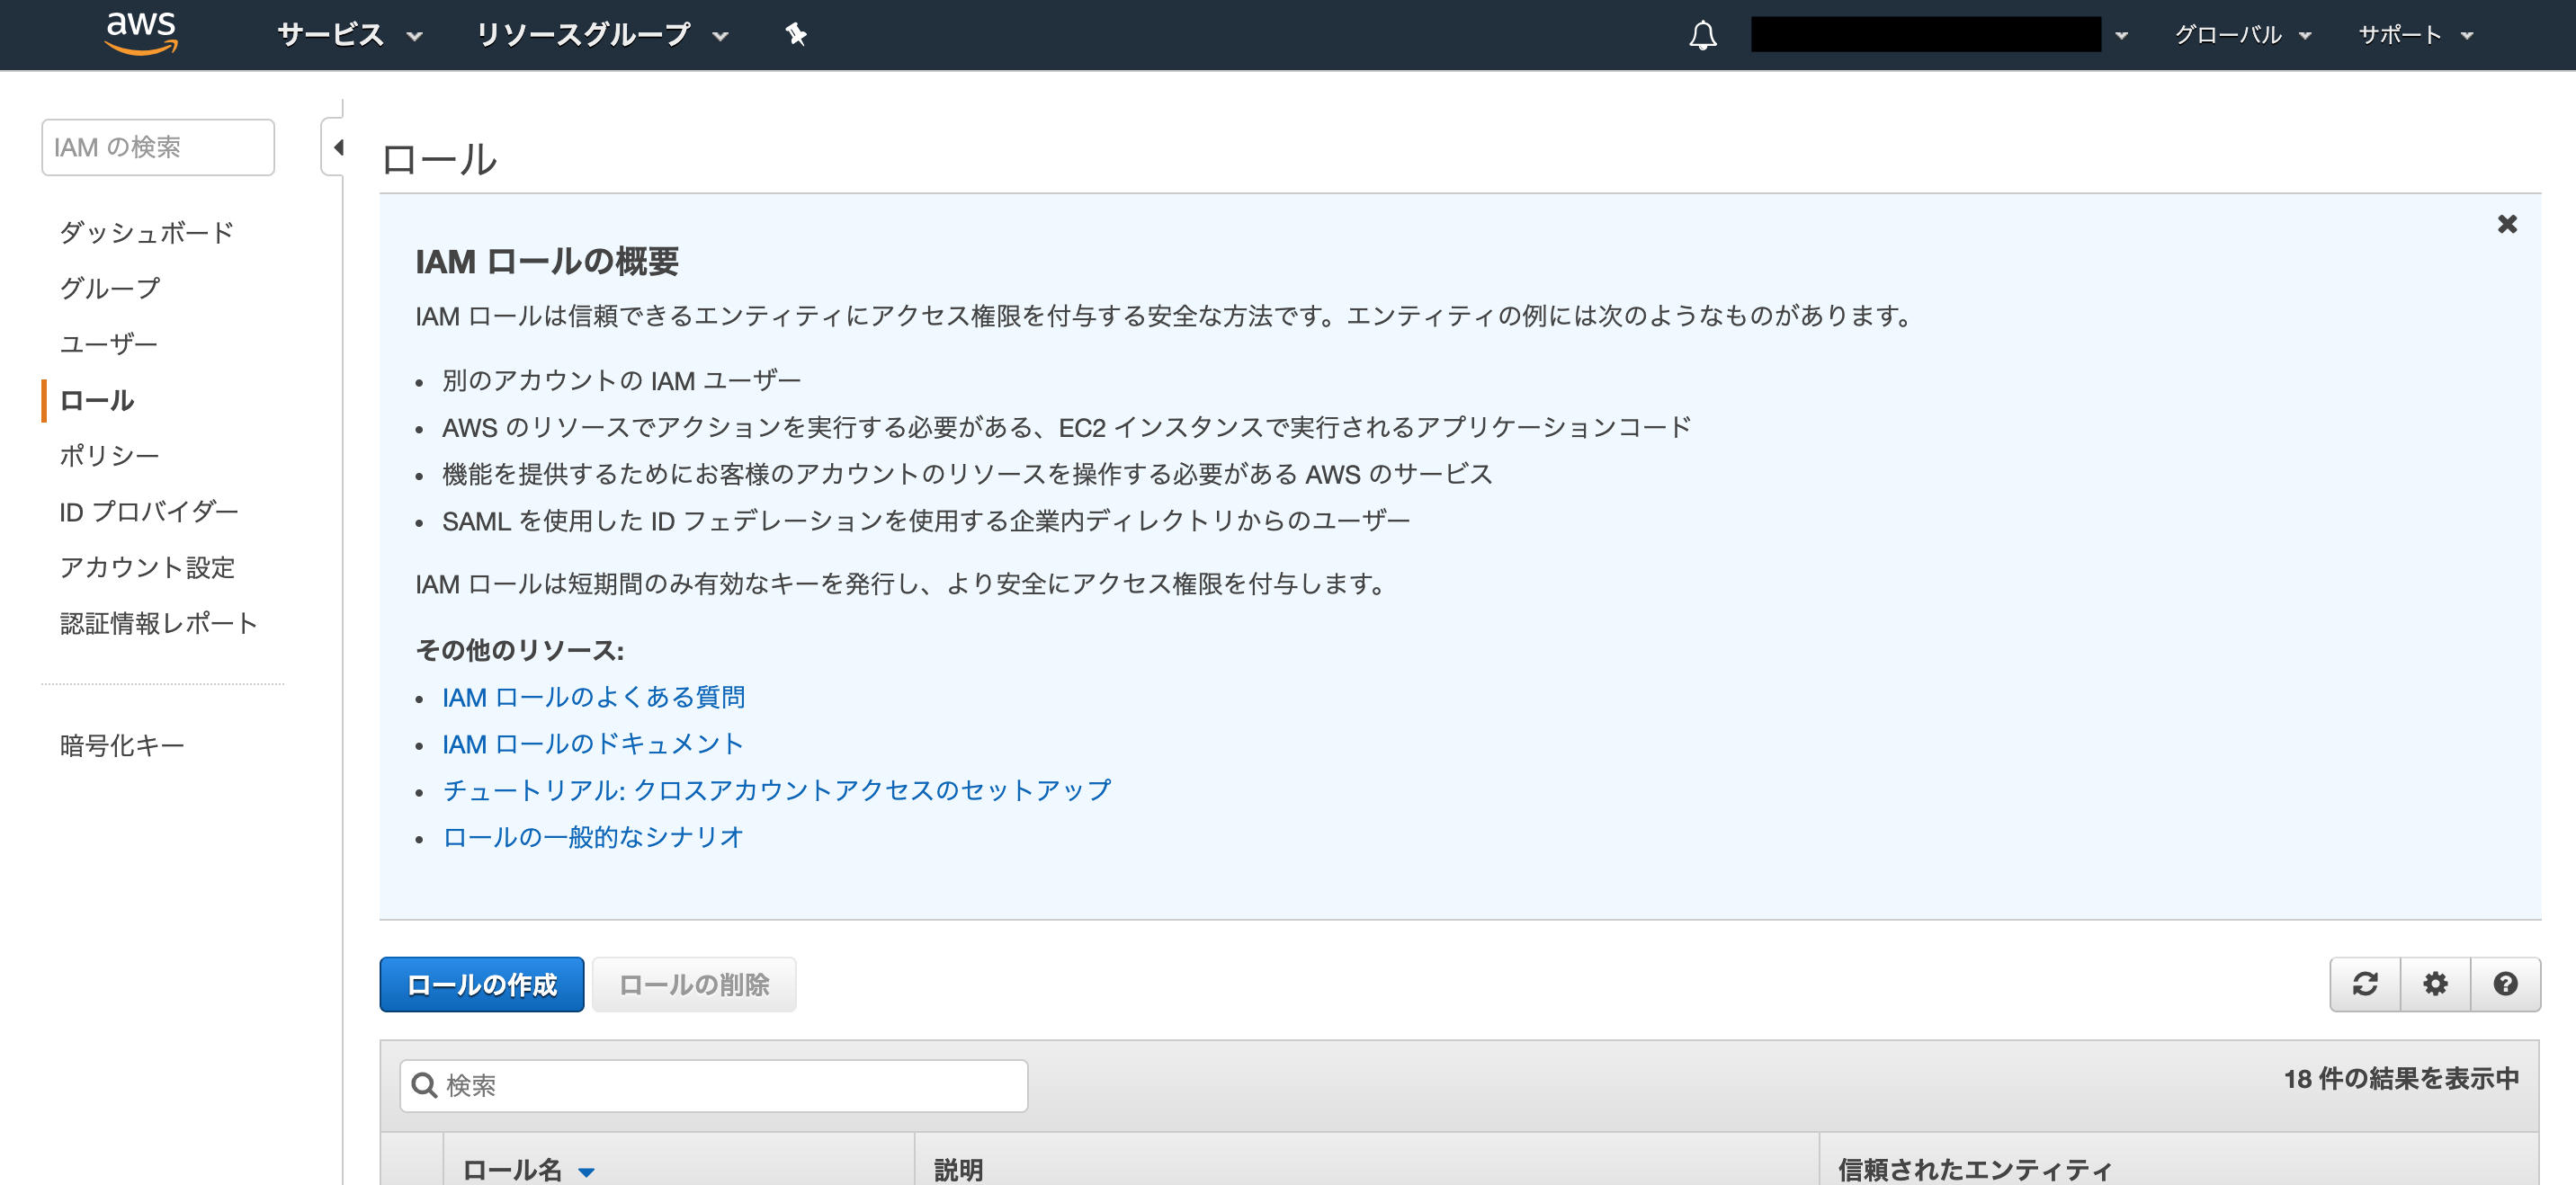The image size is (2576, 1185).
Task: Click the ロールの作成 button
Action: [481, 984]
